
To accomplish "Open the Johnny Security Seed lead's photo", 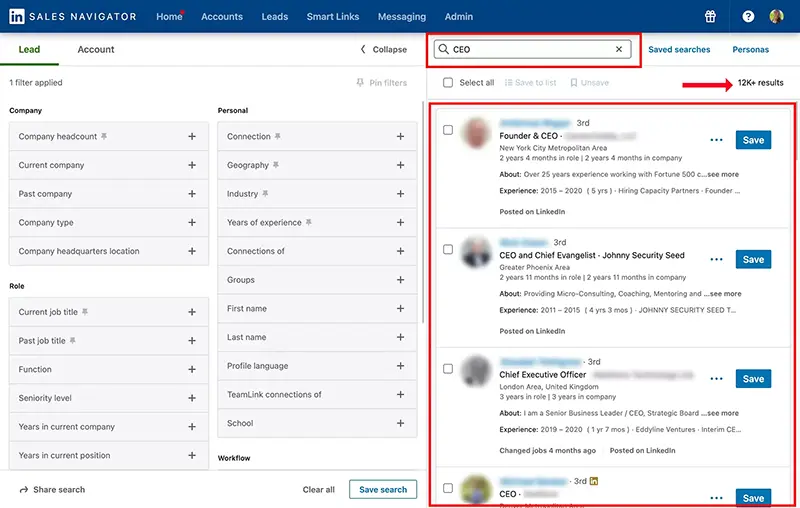I will pyautogui.click(x=476, y=252).
